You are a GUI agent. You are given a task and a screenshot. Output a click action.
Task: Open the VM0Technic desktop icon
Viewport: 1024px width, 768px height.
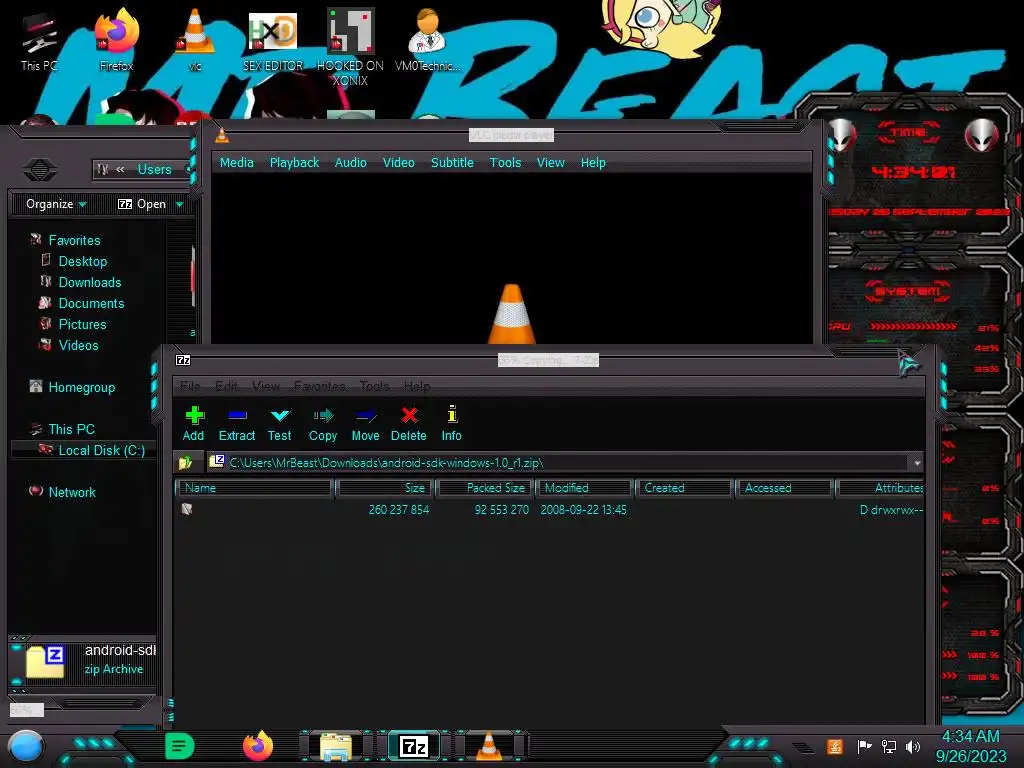(x=428, y=40)
